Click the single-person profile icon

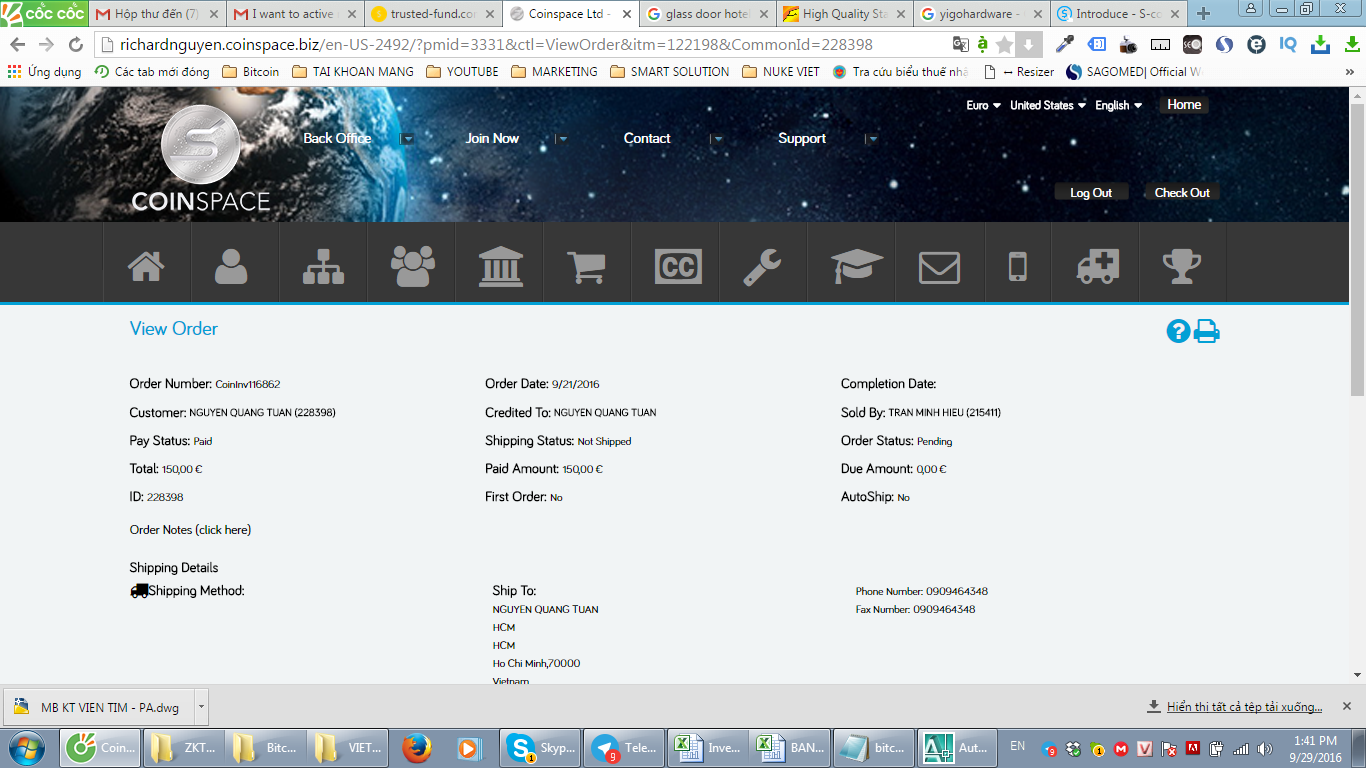[x=231, y=266]
